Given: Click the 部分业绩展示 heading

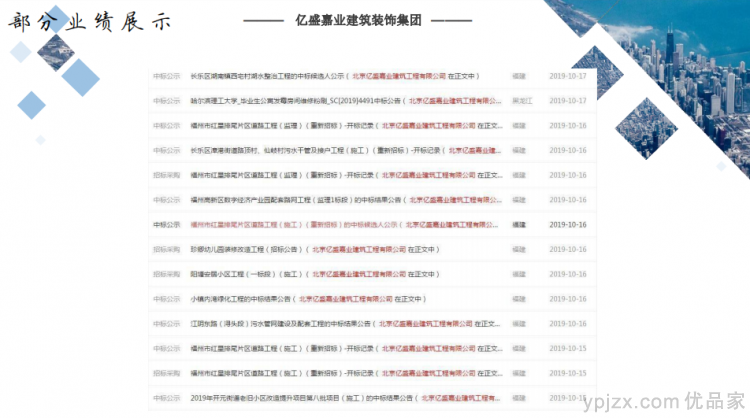Looking at the screenshot, I should coord(89,22).
